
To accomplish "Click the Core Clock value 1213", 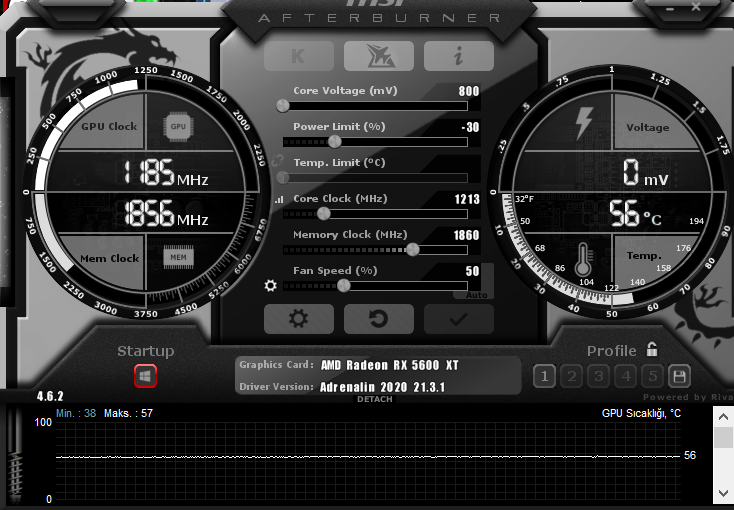I will pos(467,200).
